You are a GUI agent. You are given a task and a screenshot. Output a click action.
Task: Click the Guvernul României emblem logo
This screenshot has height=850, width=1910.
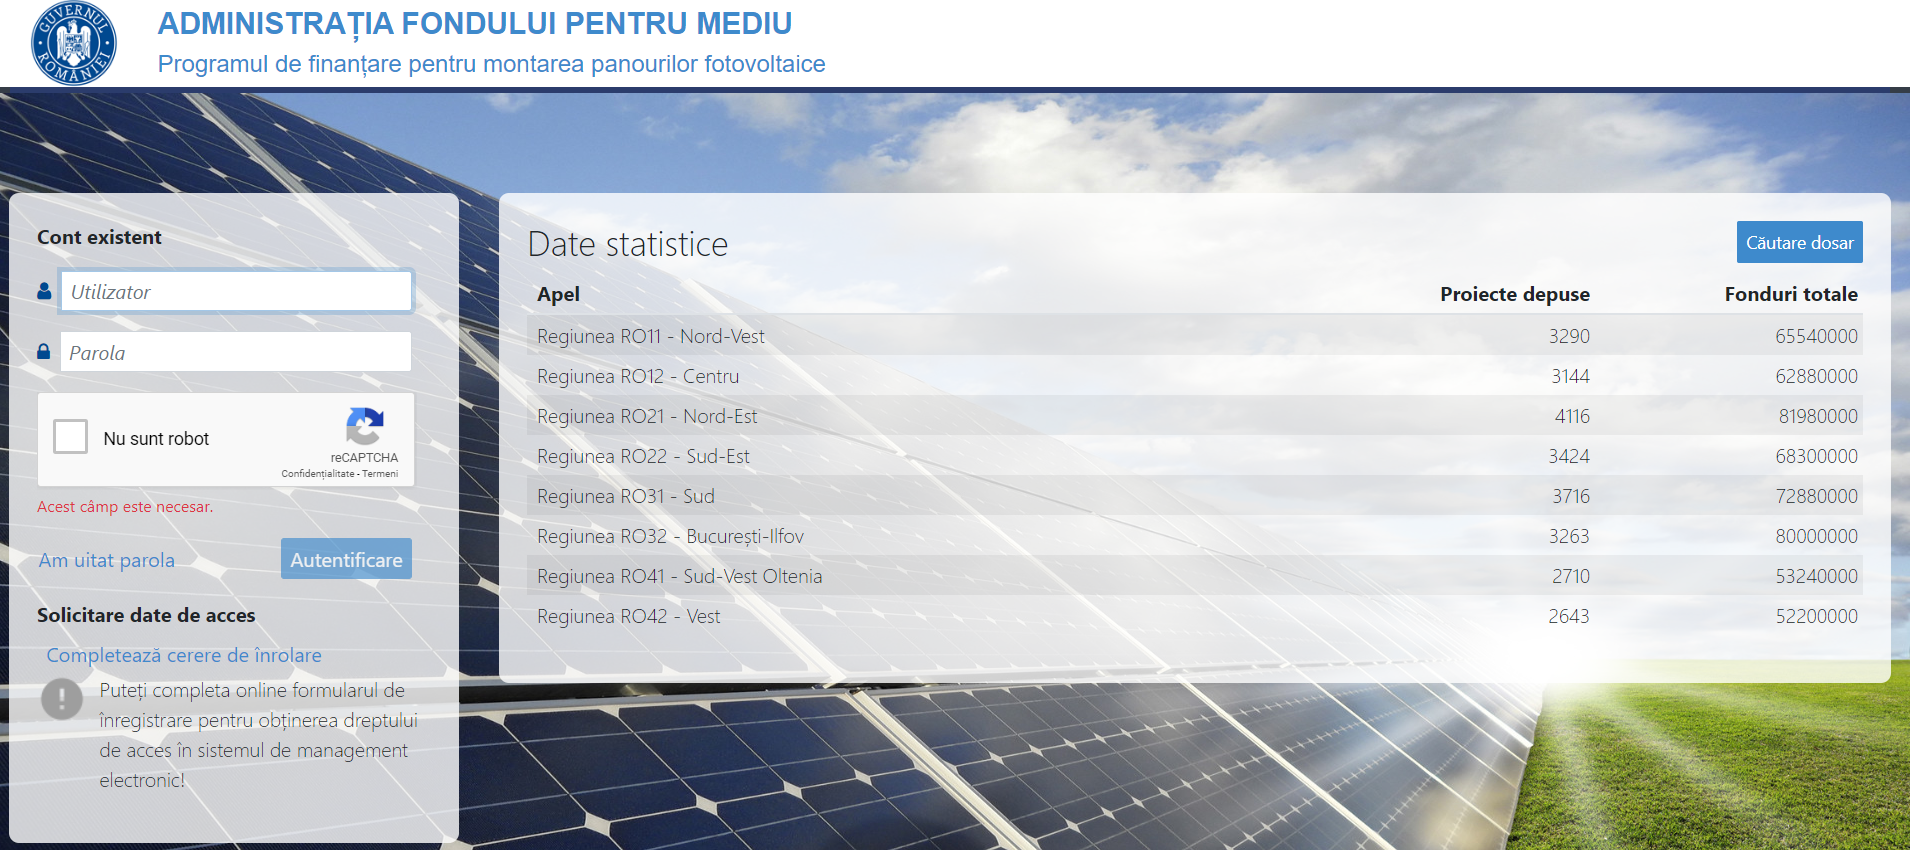tap(74, 43)
